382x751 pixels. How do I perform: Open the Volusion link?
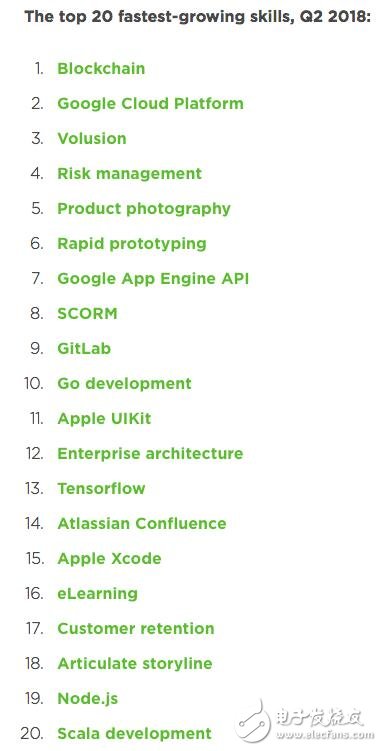(x=92, y=138)
